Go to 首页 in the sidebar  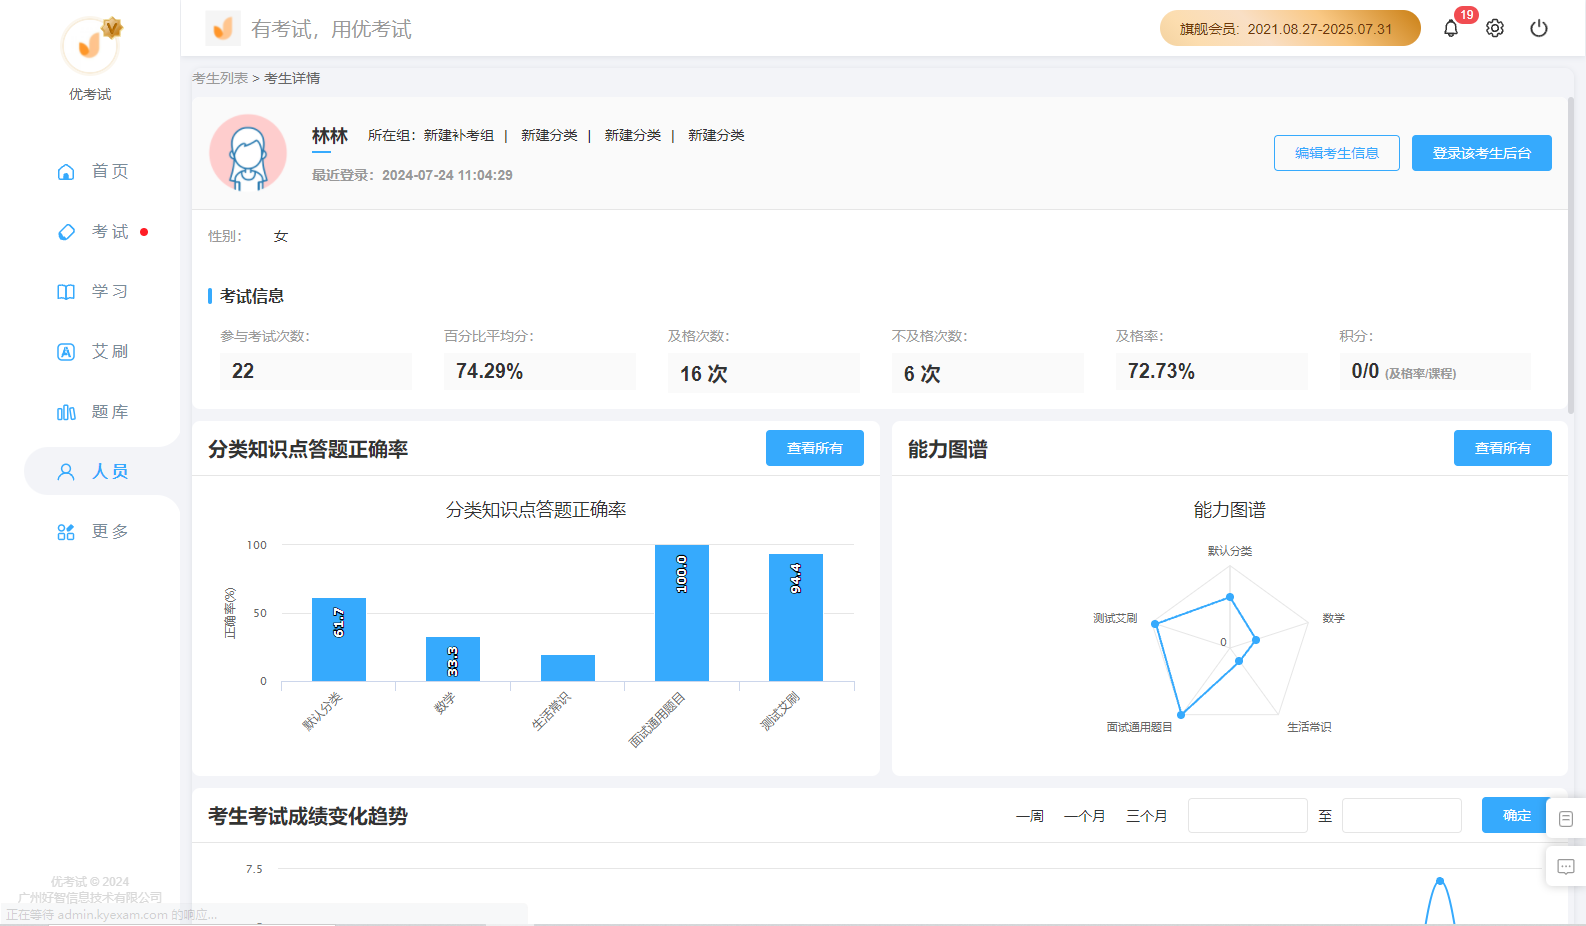(x=110, y=172)
